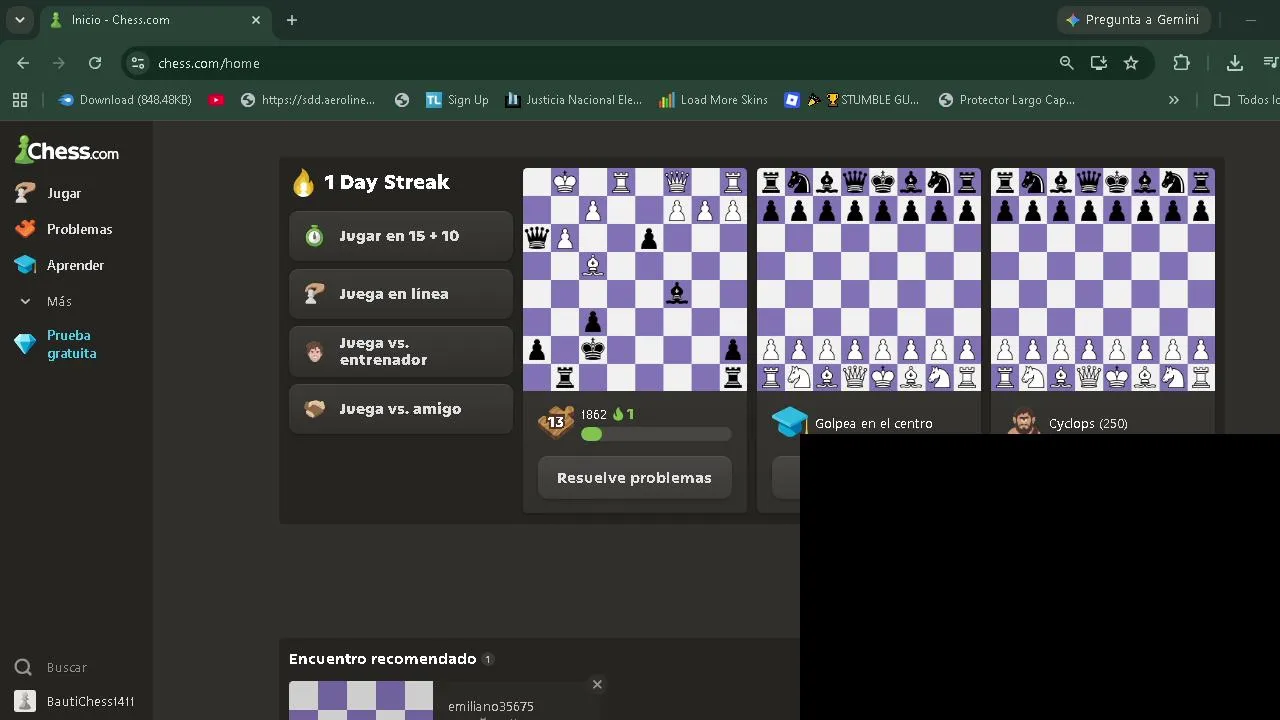Click Resuelve problemas button
The width and height of the screenshot is (1280, 720).
635,478
